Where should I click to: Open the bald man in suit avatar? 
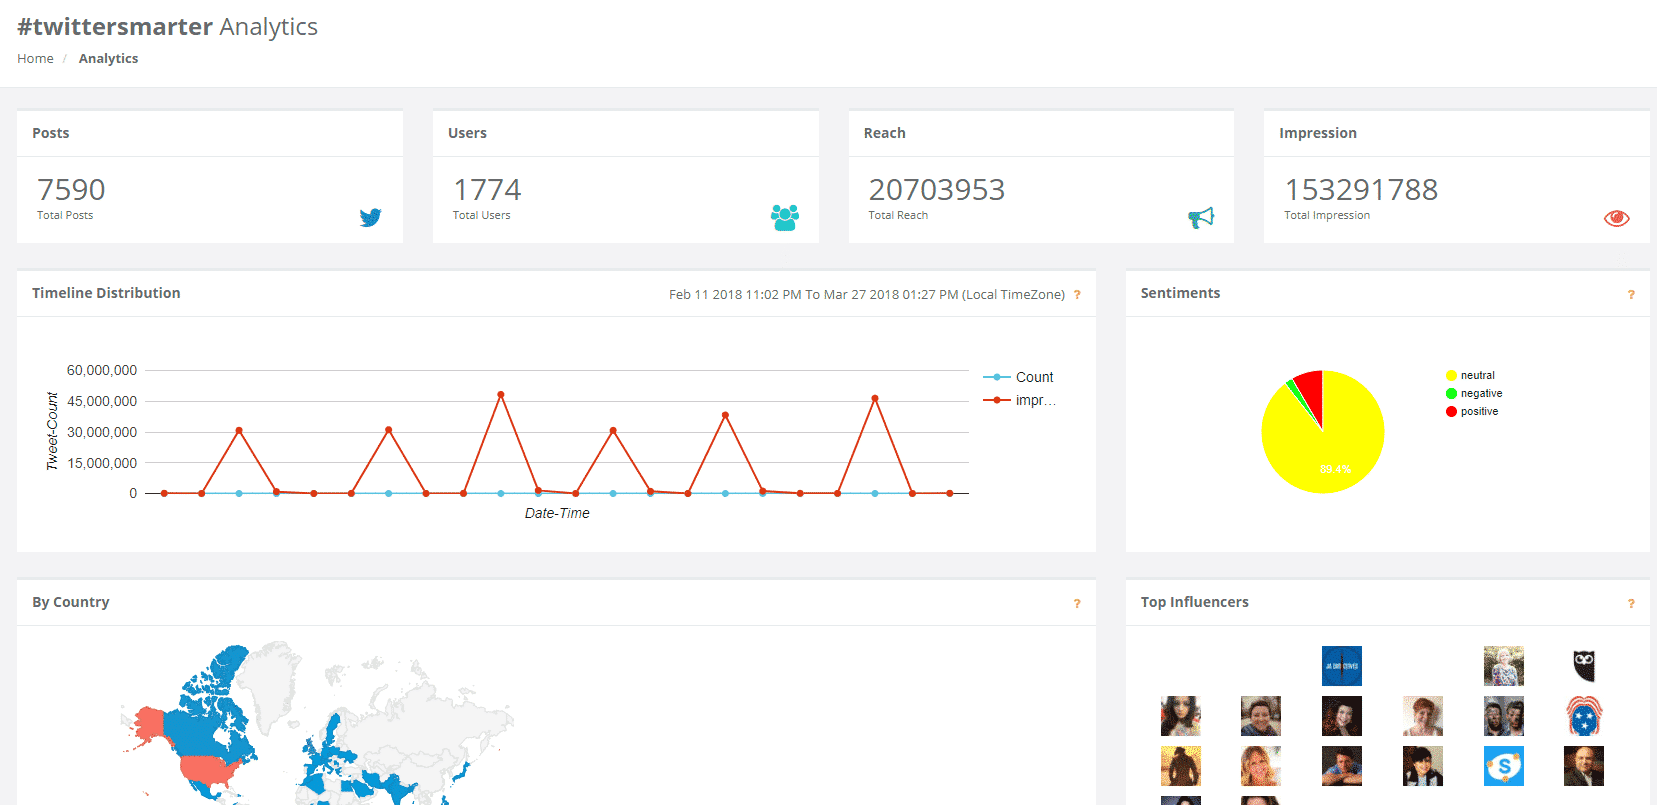coord(1584,766)
